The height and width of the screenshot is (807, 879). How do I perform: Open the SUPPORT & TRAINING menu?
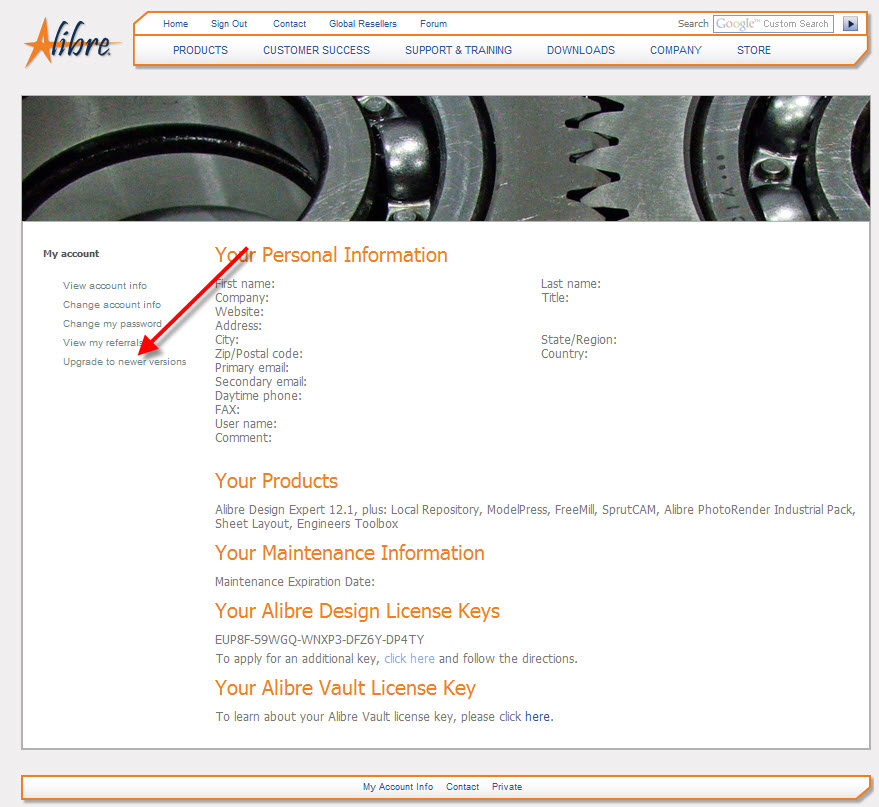point(458,50)
